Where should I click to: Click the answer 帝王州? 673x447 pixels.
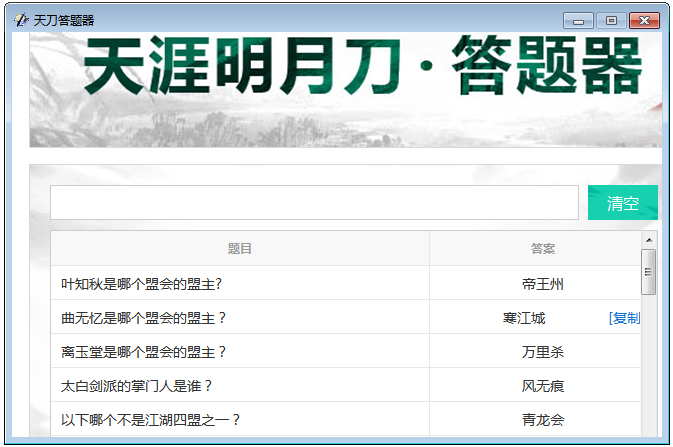coord(542,284)
